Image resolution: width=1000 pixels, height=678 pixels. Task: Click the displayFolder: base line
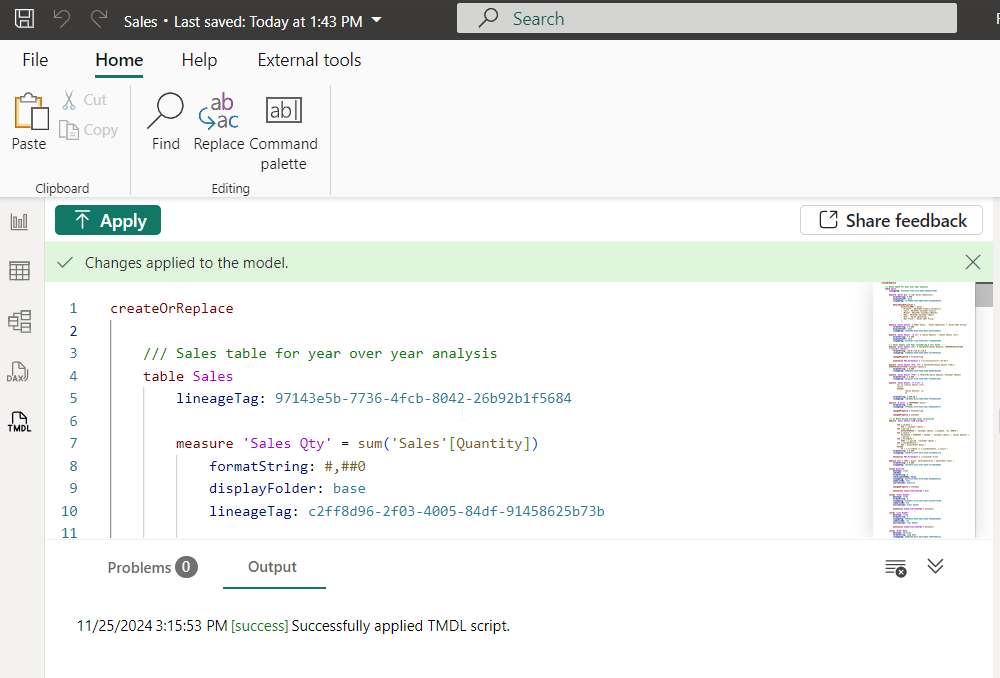tap(287, 489)
